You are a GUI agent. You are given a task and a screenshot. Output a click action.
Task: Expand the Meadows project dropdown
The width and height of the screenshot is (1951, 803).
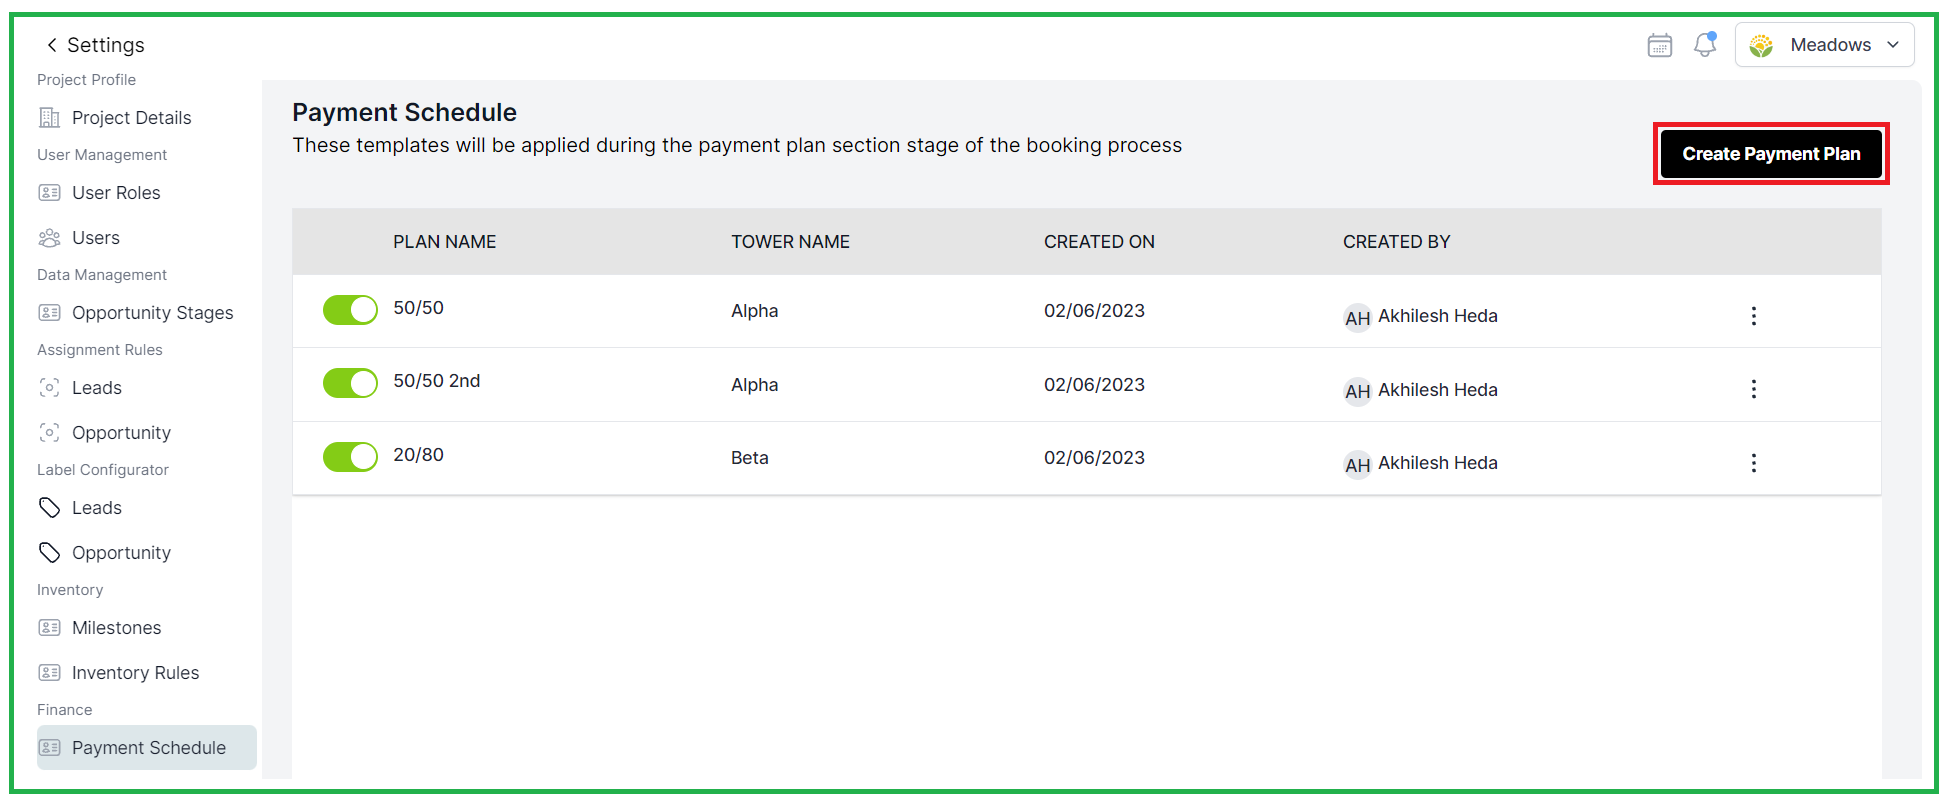tap(1824, 45)
